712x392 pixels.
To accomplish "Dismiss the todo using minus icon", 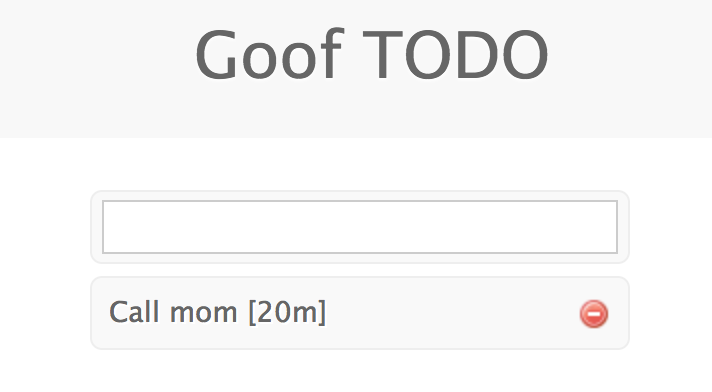I will pos(593,313).
